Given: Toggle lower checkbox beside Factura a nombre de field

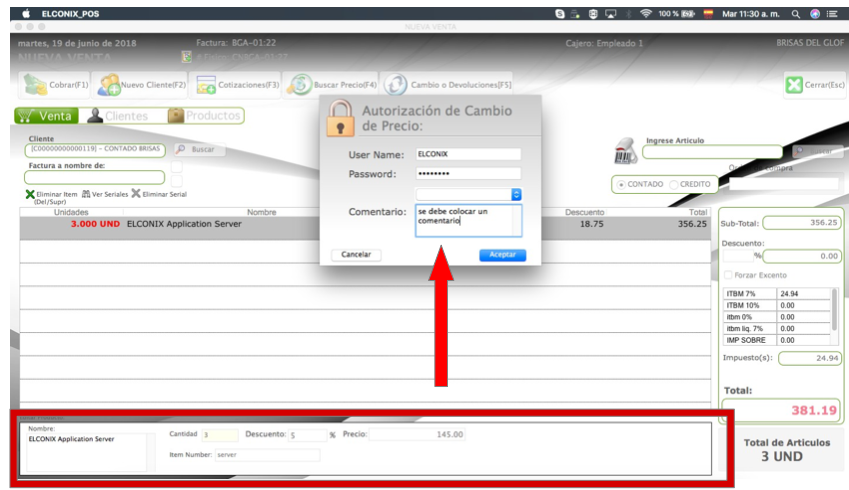Looking at the screenshot, I should [177, 180].
